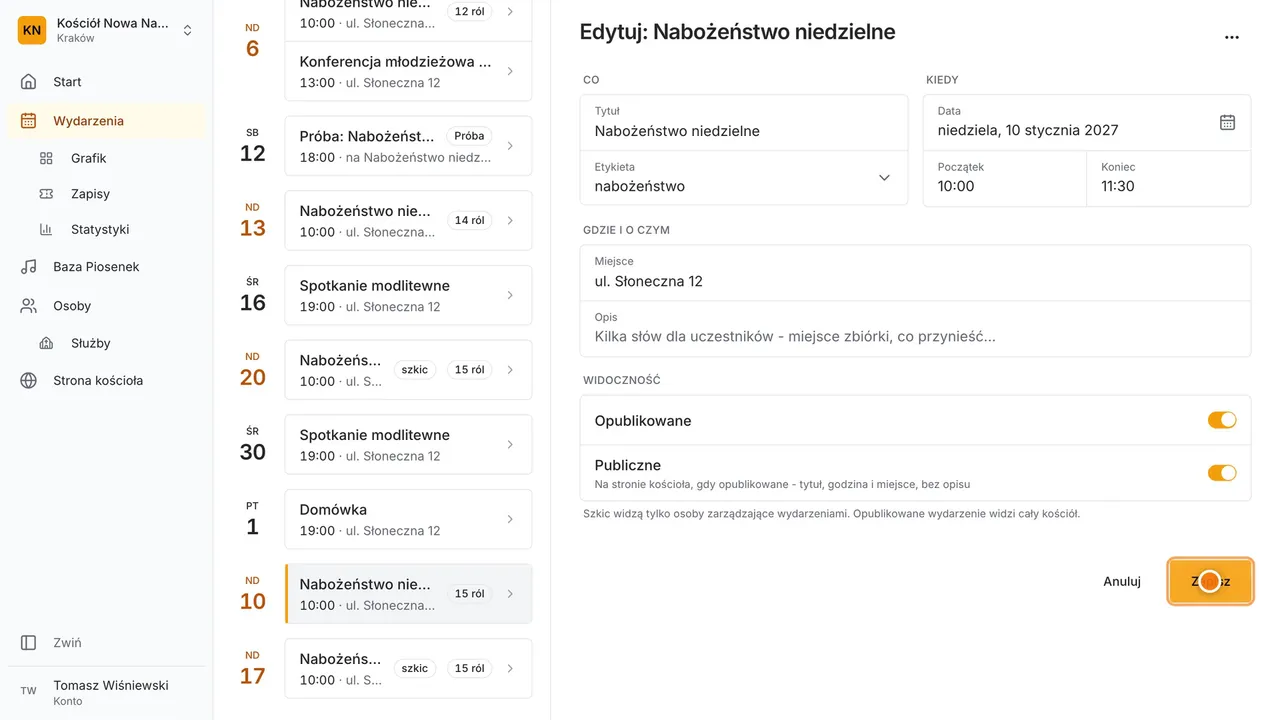Toggle the Opublikowane switch
This screenshot has height=720, width=1280.
point(1222,420)
